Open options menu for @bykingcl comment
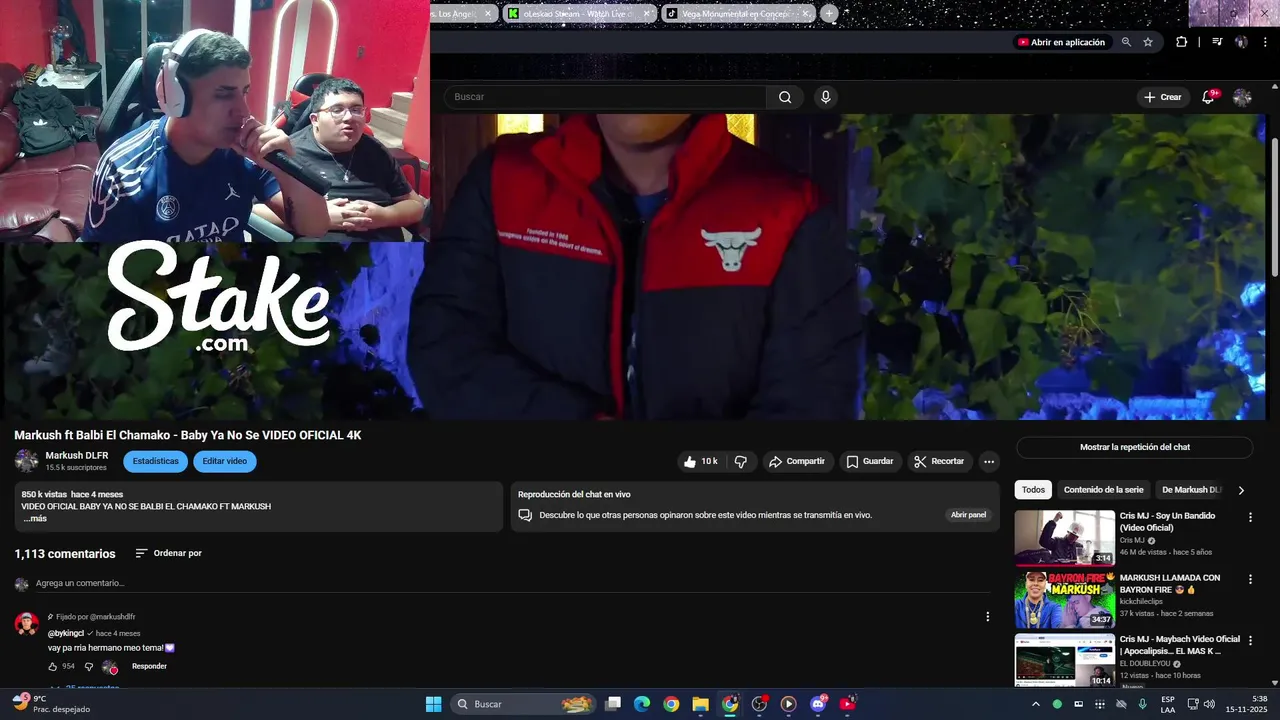Viewport: 1280px width, 720px height. pyautogui.click(x=987, y=617)
